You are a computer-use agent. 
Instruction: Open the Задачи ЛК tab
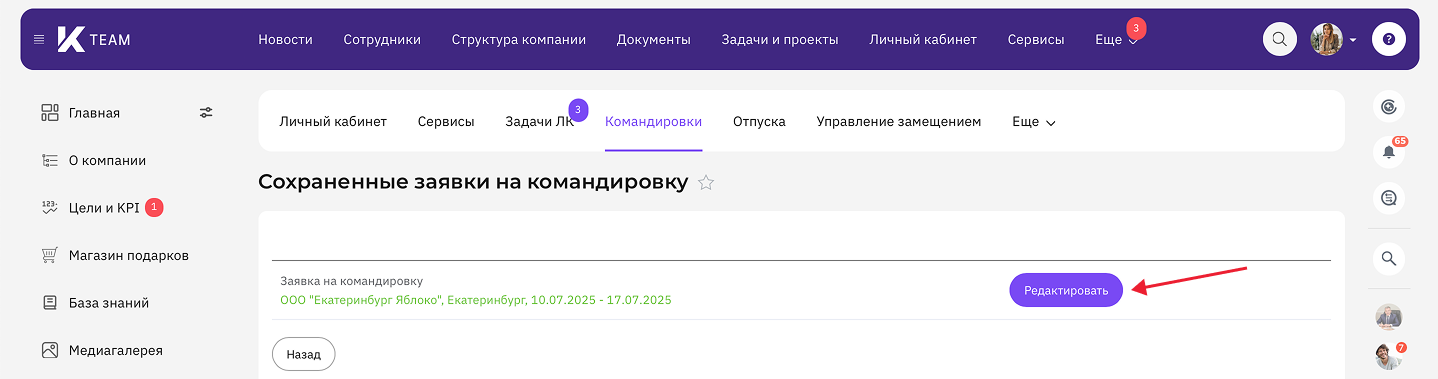click(x=539, y=122)
